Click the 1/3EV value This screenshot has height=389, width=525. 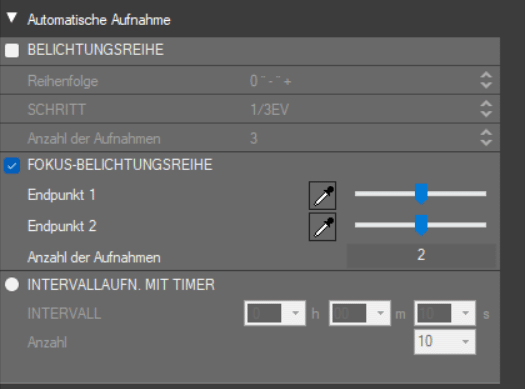pos(270,109)
